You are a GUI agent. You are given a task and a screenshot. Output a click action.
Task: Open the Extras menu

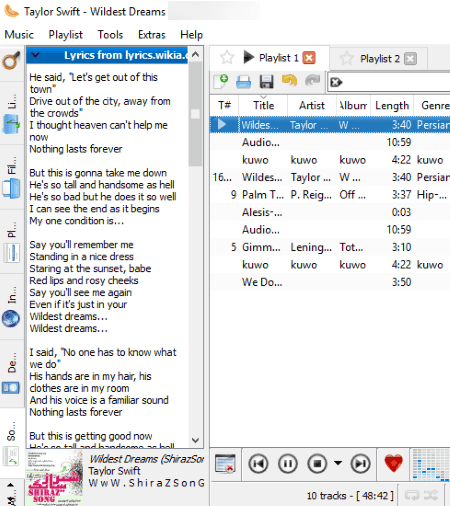click(152, 35)
